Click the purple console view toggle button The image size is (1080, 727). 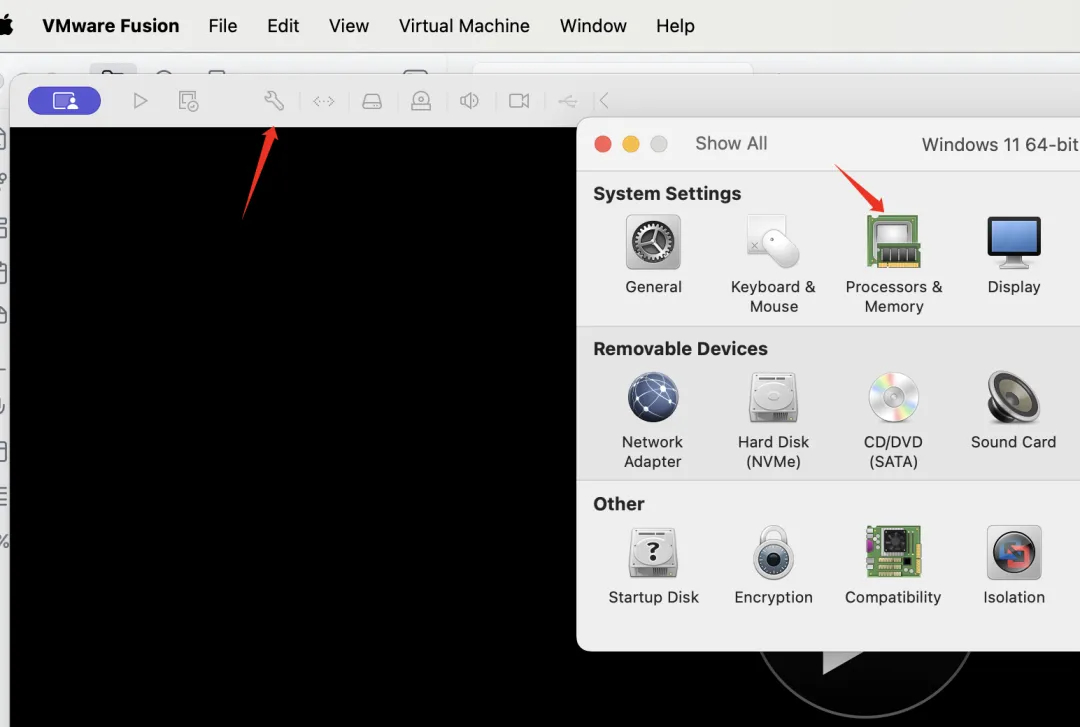[x=64, y=101]
